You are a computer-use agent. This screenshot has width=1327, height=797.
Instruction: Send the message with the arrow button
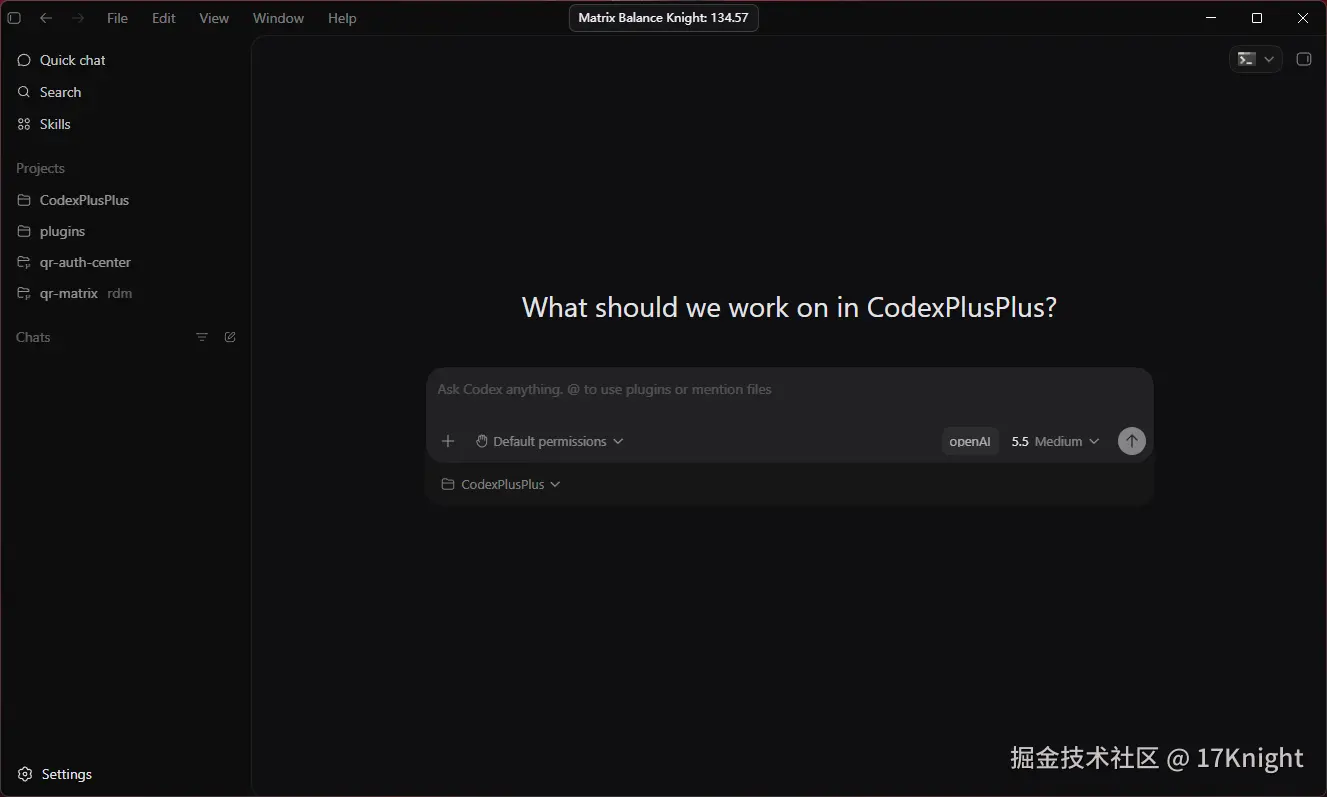(x=1131, y=441)
